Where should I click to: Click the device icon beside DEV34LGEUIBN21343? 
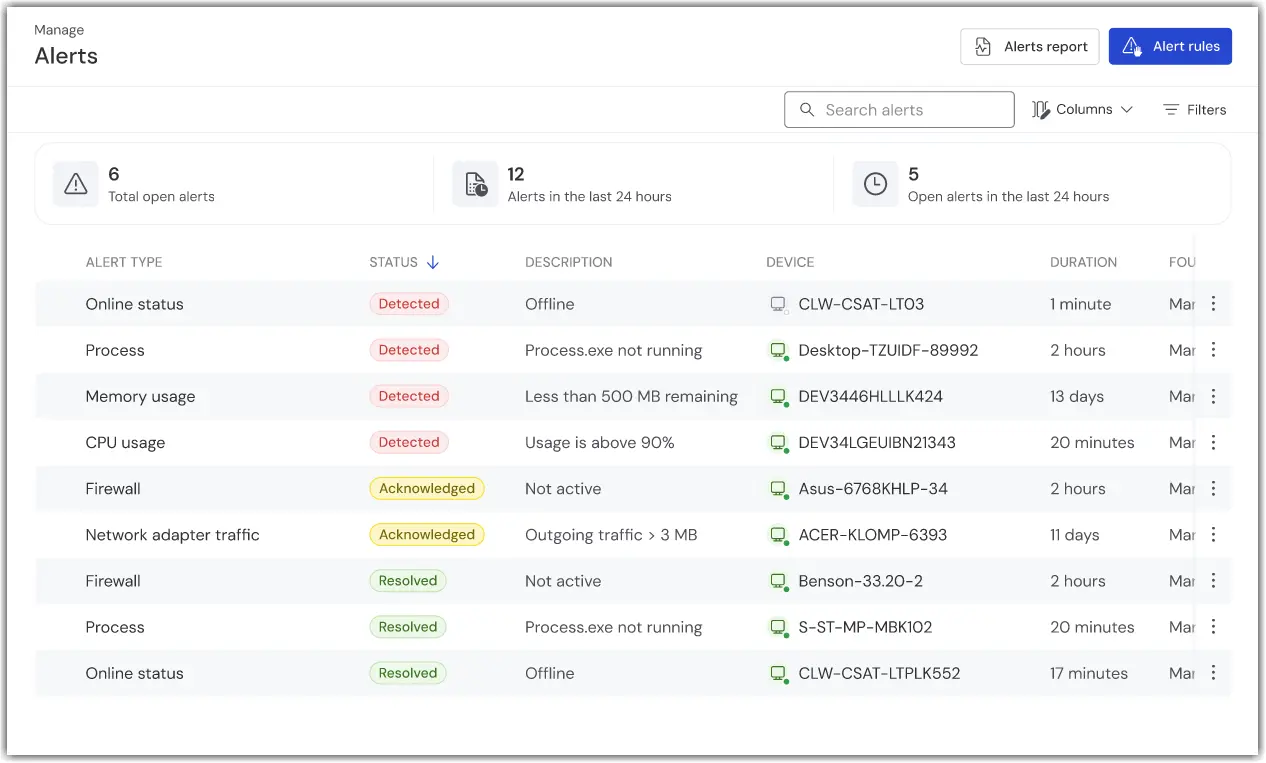tap(778, 442)
